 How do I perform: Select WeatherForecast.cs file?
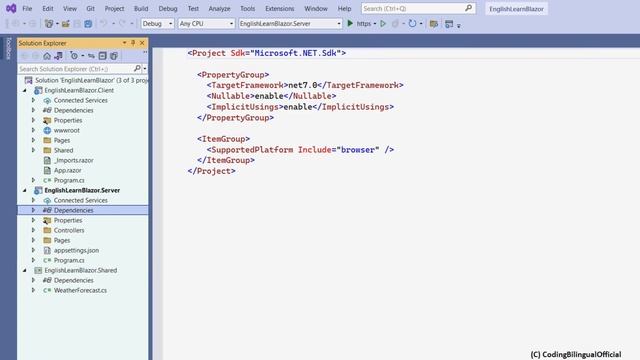(x=80, y=290)
